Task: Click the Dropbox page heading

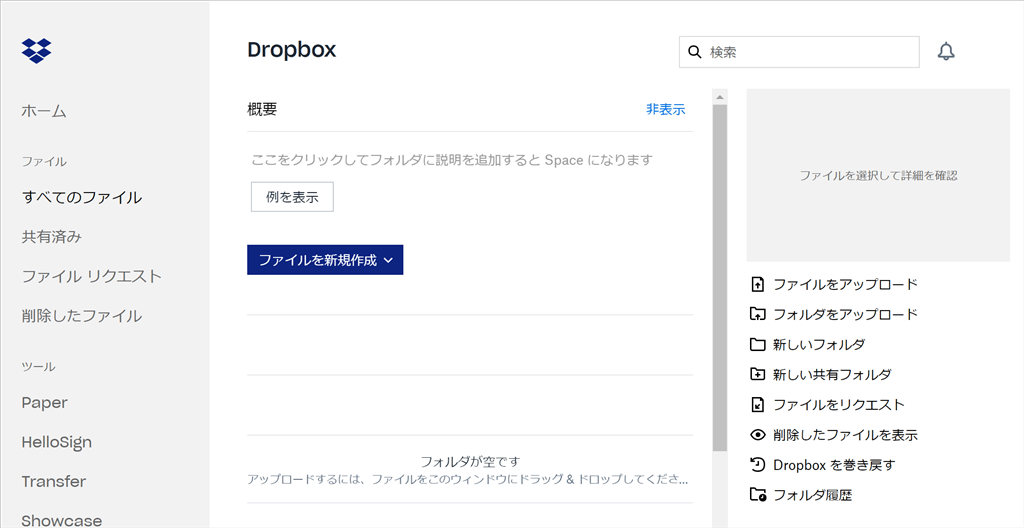Action: 291,50
